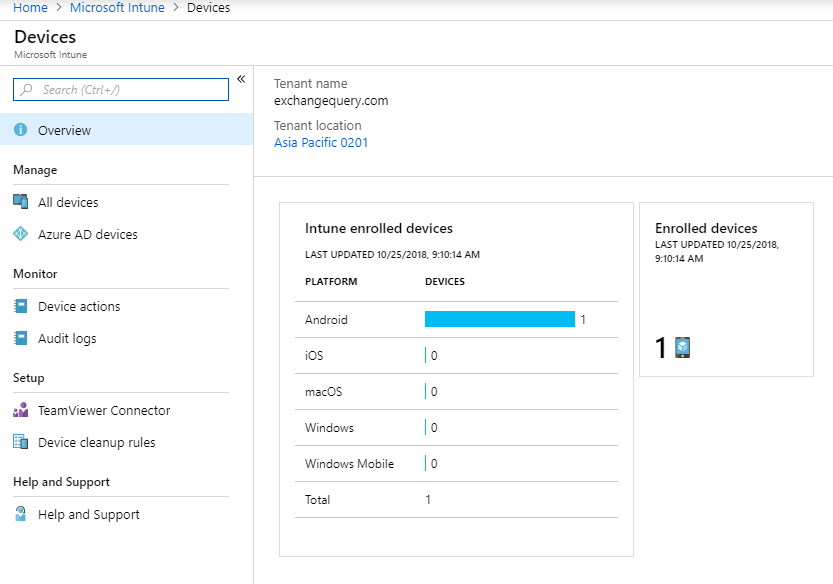Select All devices menu item

tap(68, 202)
